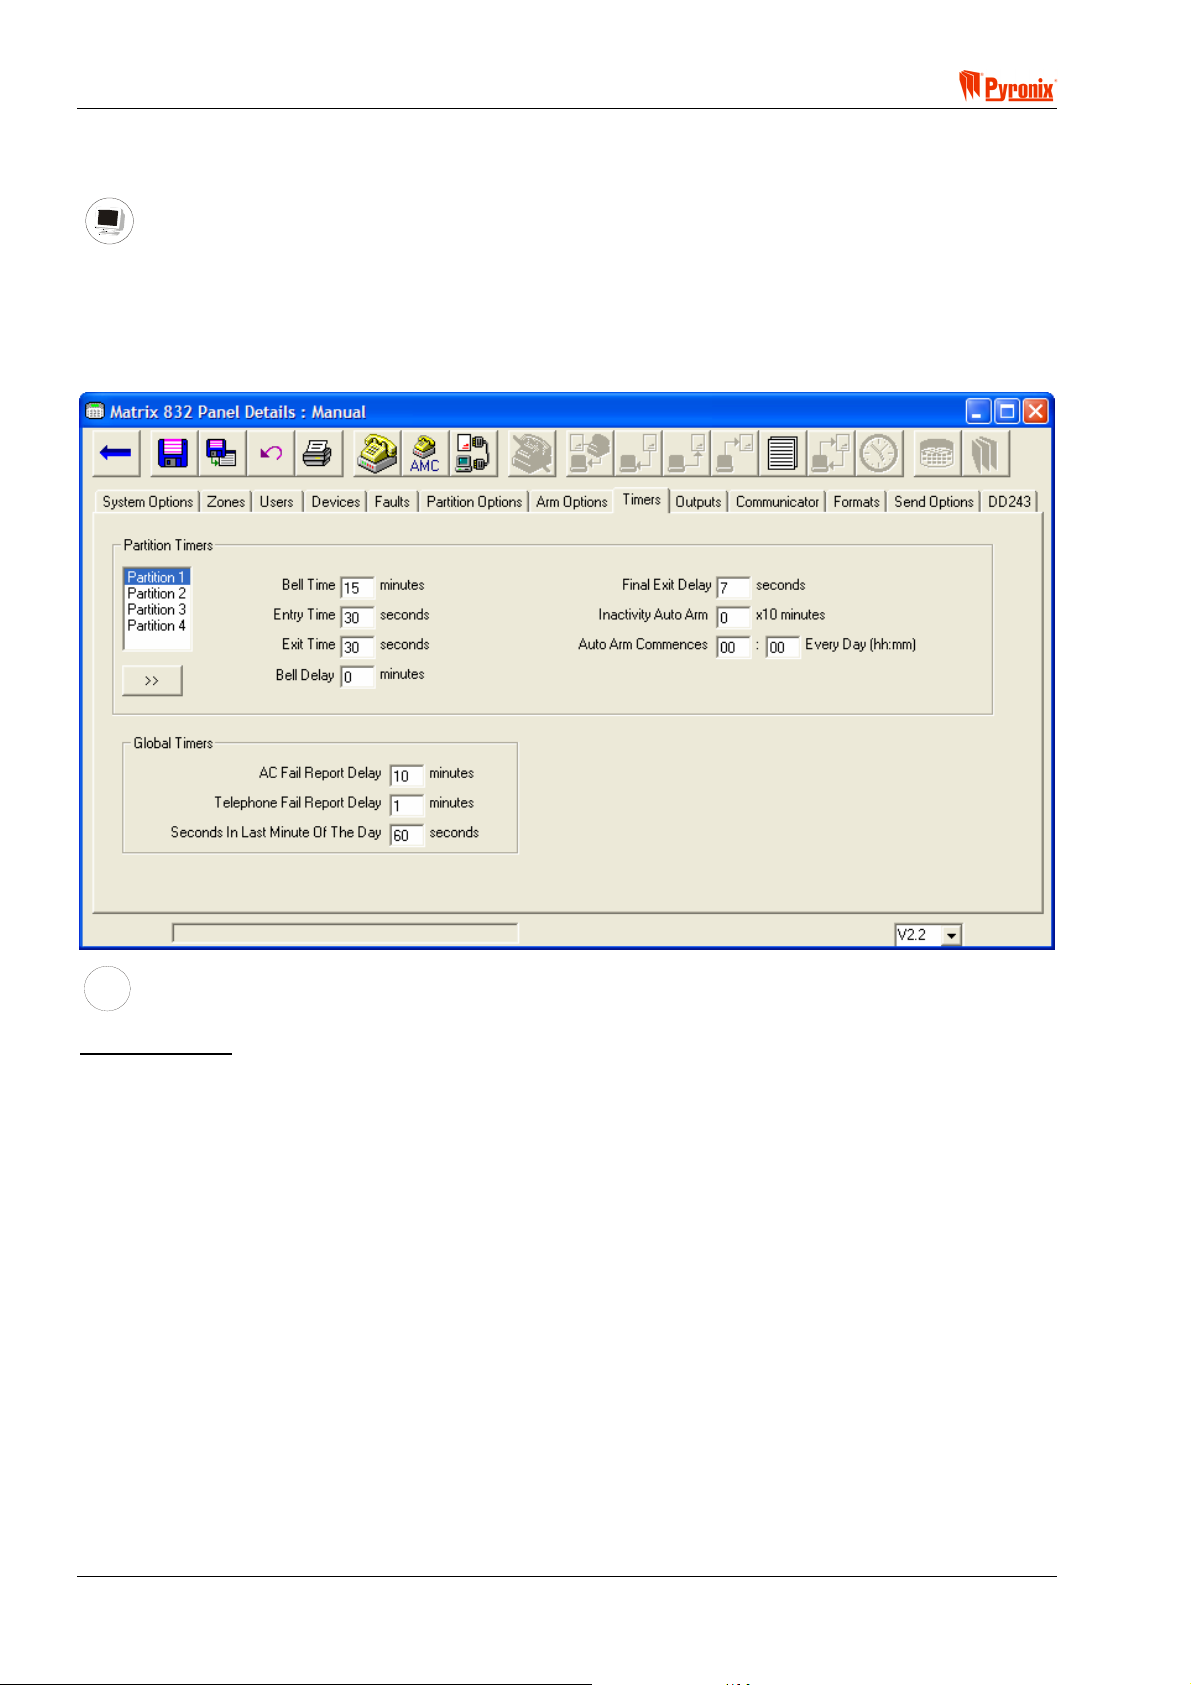This screenshot has width=1191, height=1685.
Task: Click the Inactivity Auto Arm field
Action: click(733, 617)
